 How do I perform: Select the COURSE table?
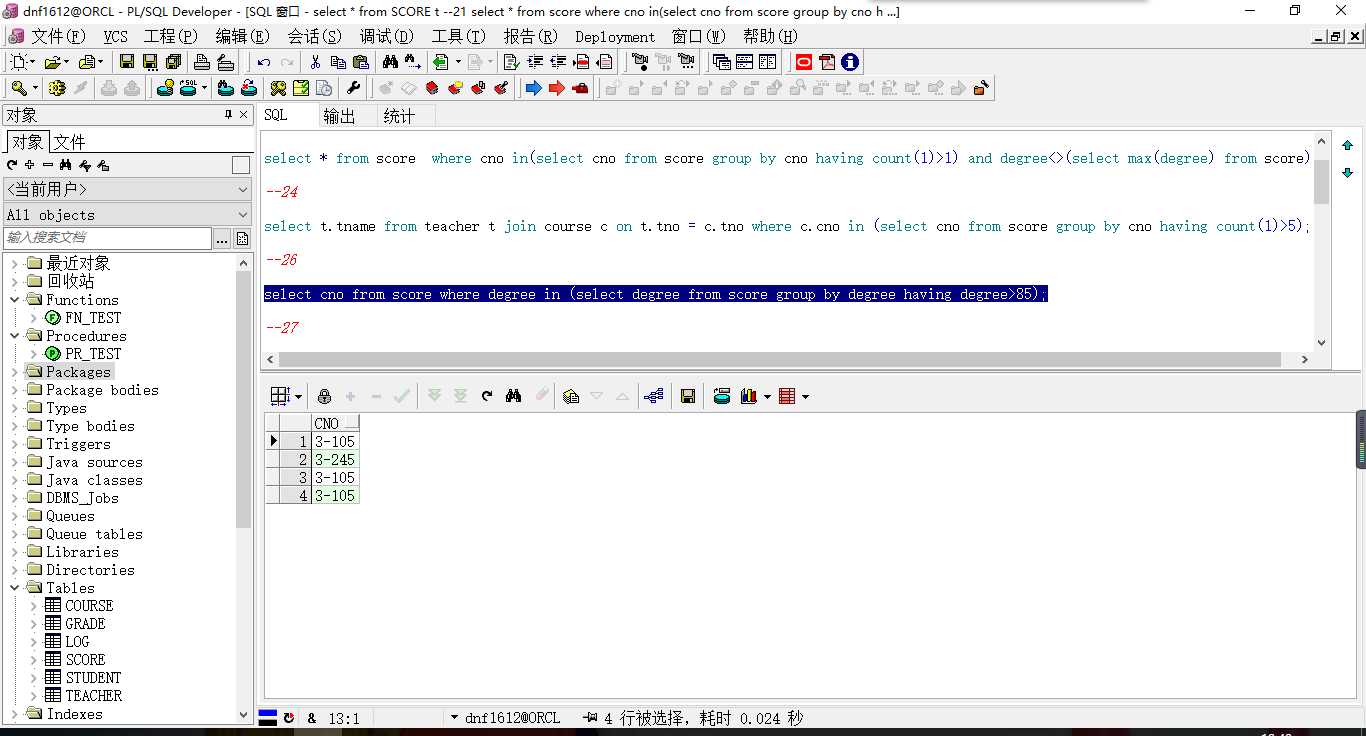click(89, 606)
